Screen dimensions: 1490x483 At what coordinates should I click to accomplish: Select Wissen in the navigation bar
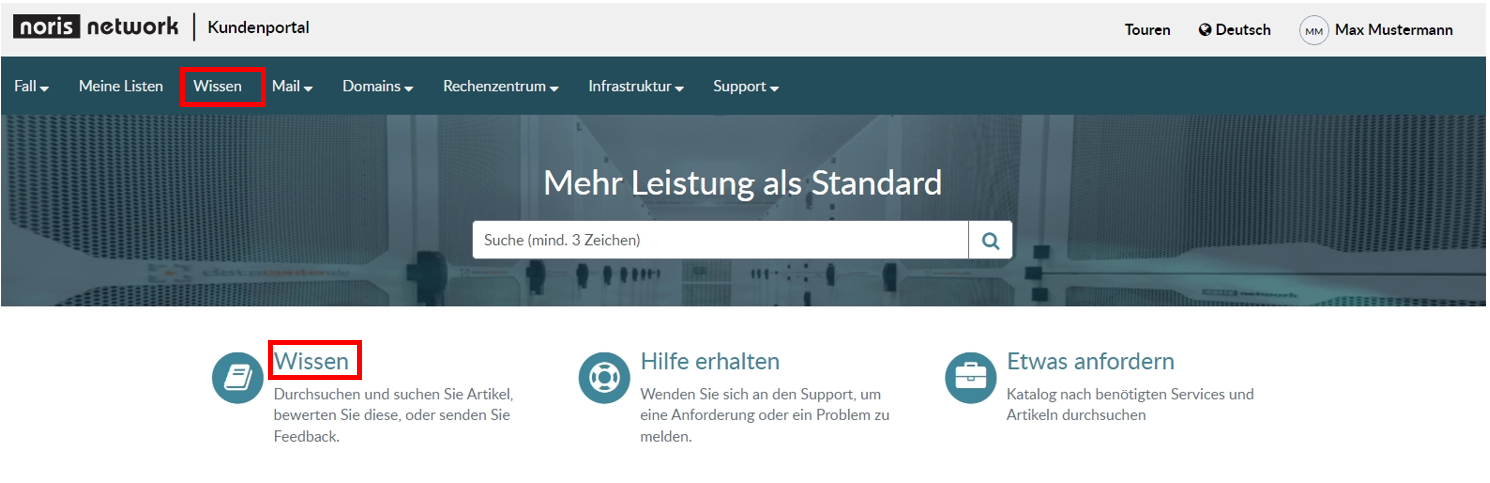(218, 87)
